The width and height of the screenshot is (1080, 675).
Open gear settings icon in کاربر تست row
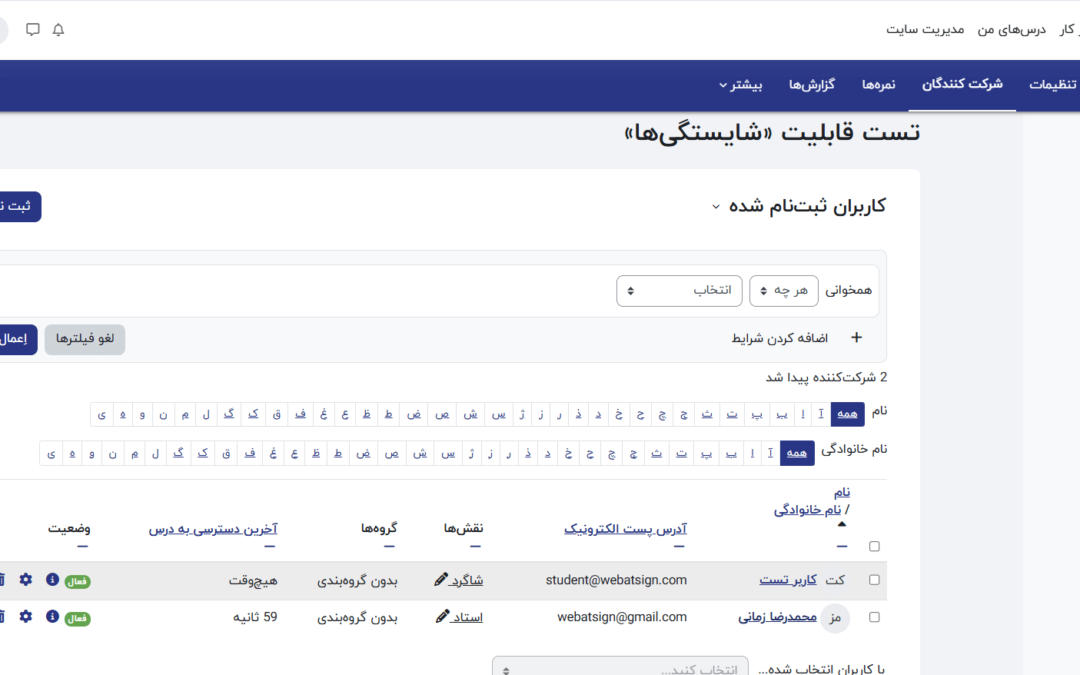[26, 580]
